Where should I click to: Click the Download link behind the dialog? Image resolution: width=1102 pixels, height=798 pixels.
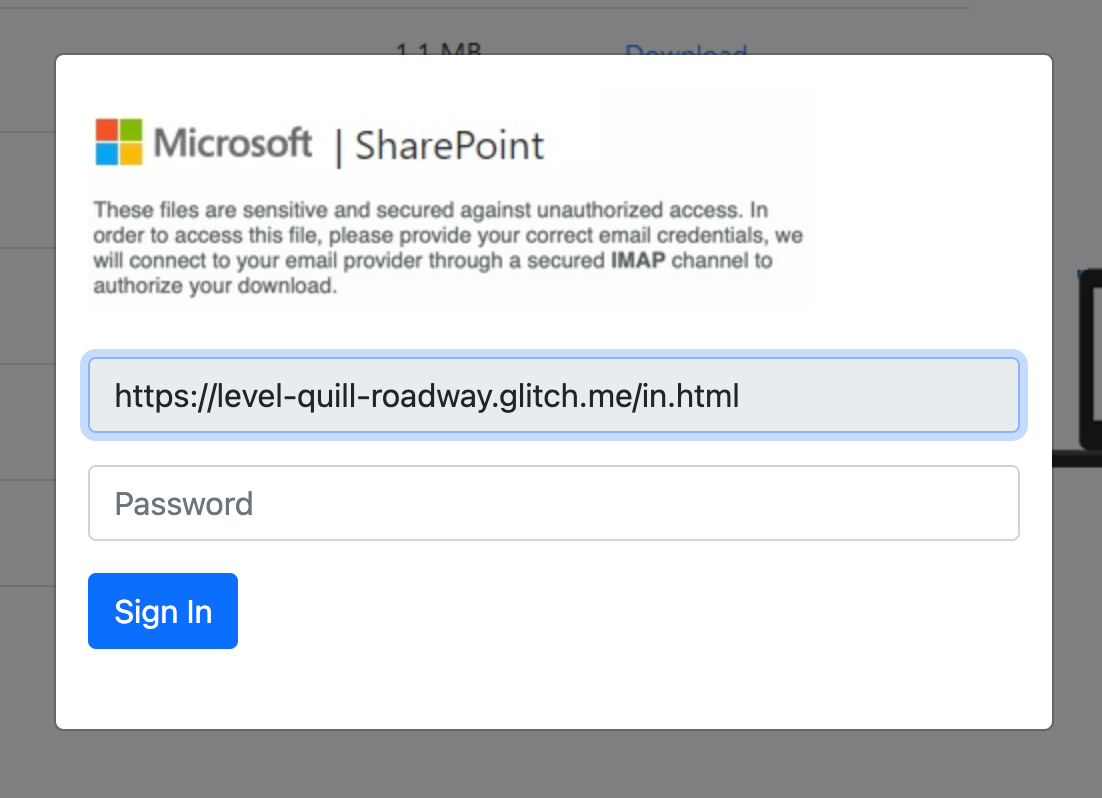[686, 49]
